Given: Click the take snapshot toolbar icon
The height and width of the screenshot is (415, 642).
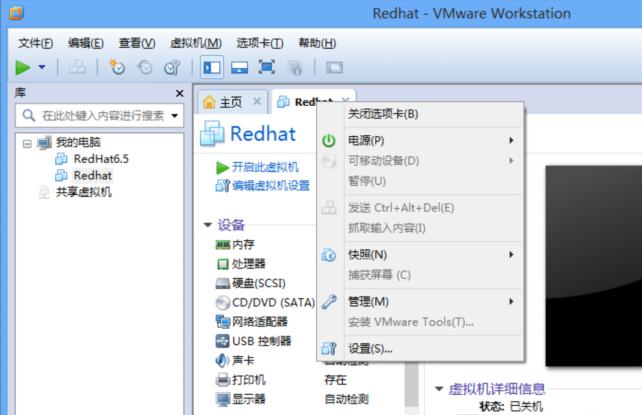Looking at the screenshot, I should (117, 67).
